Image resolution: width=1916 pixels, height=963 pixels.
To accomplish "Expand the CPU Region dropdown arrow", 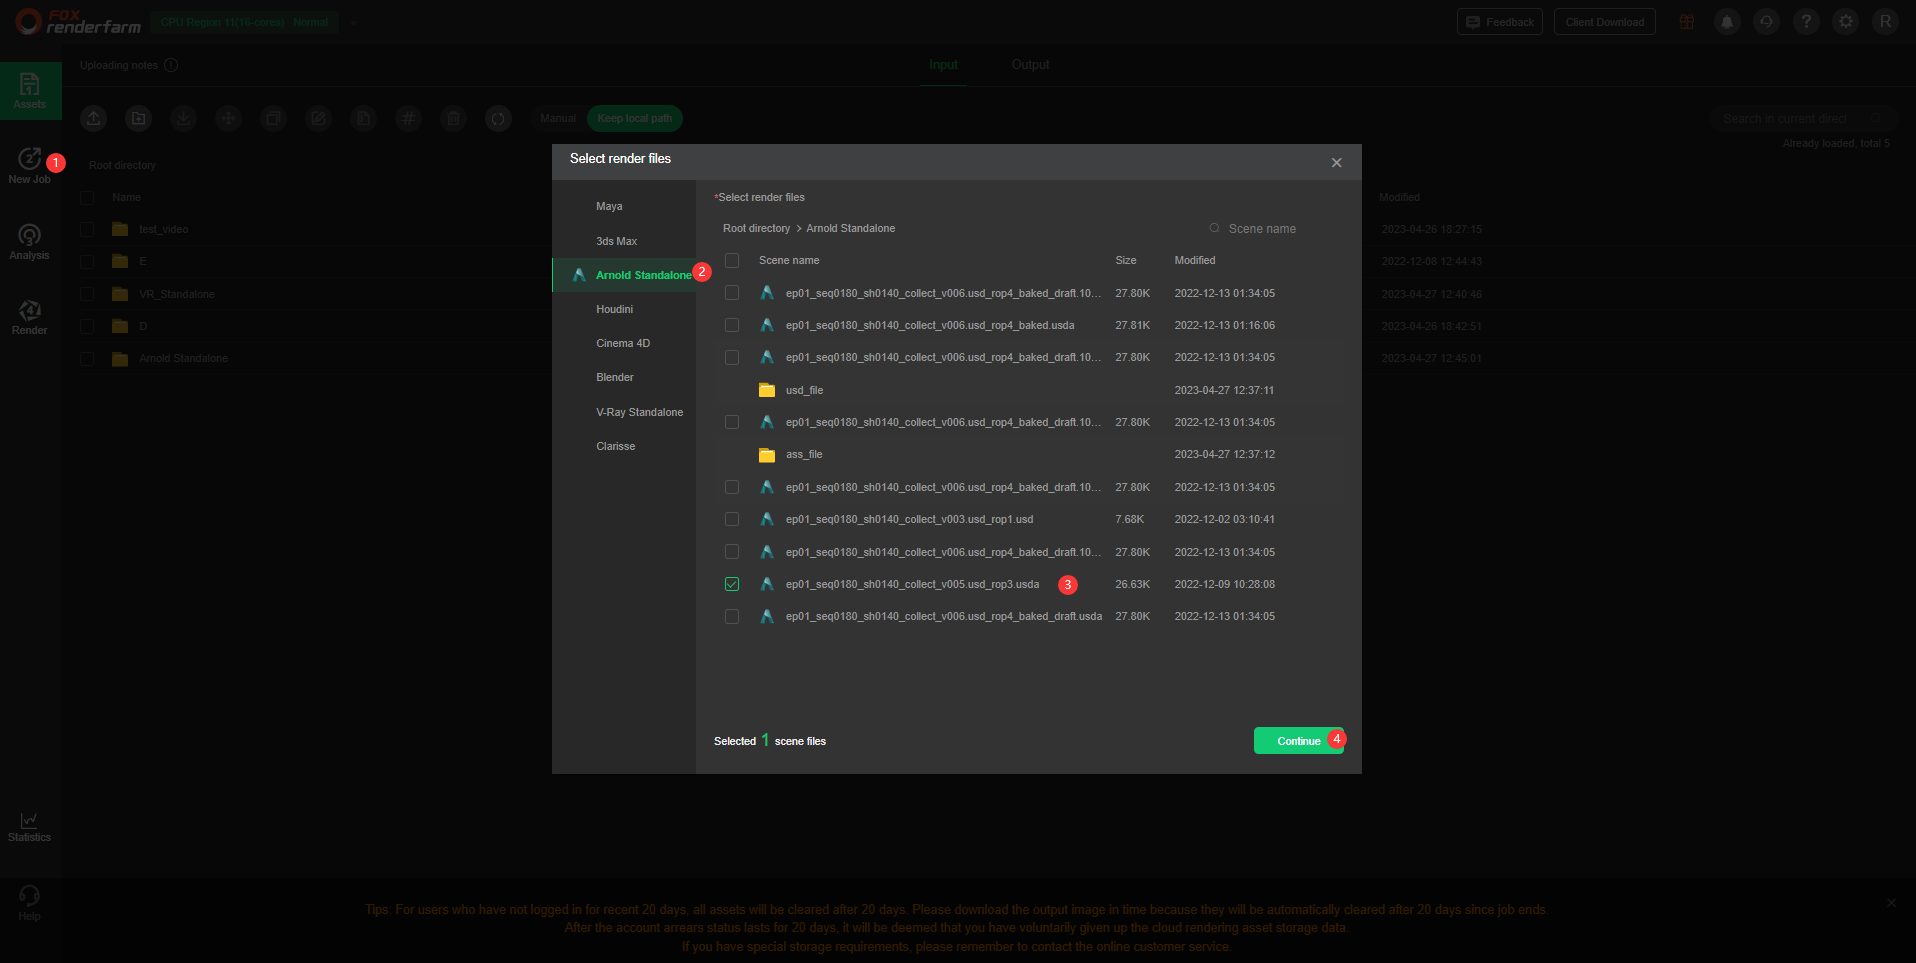I will 353,22.
